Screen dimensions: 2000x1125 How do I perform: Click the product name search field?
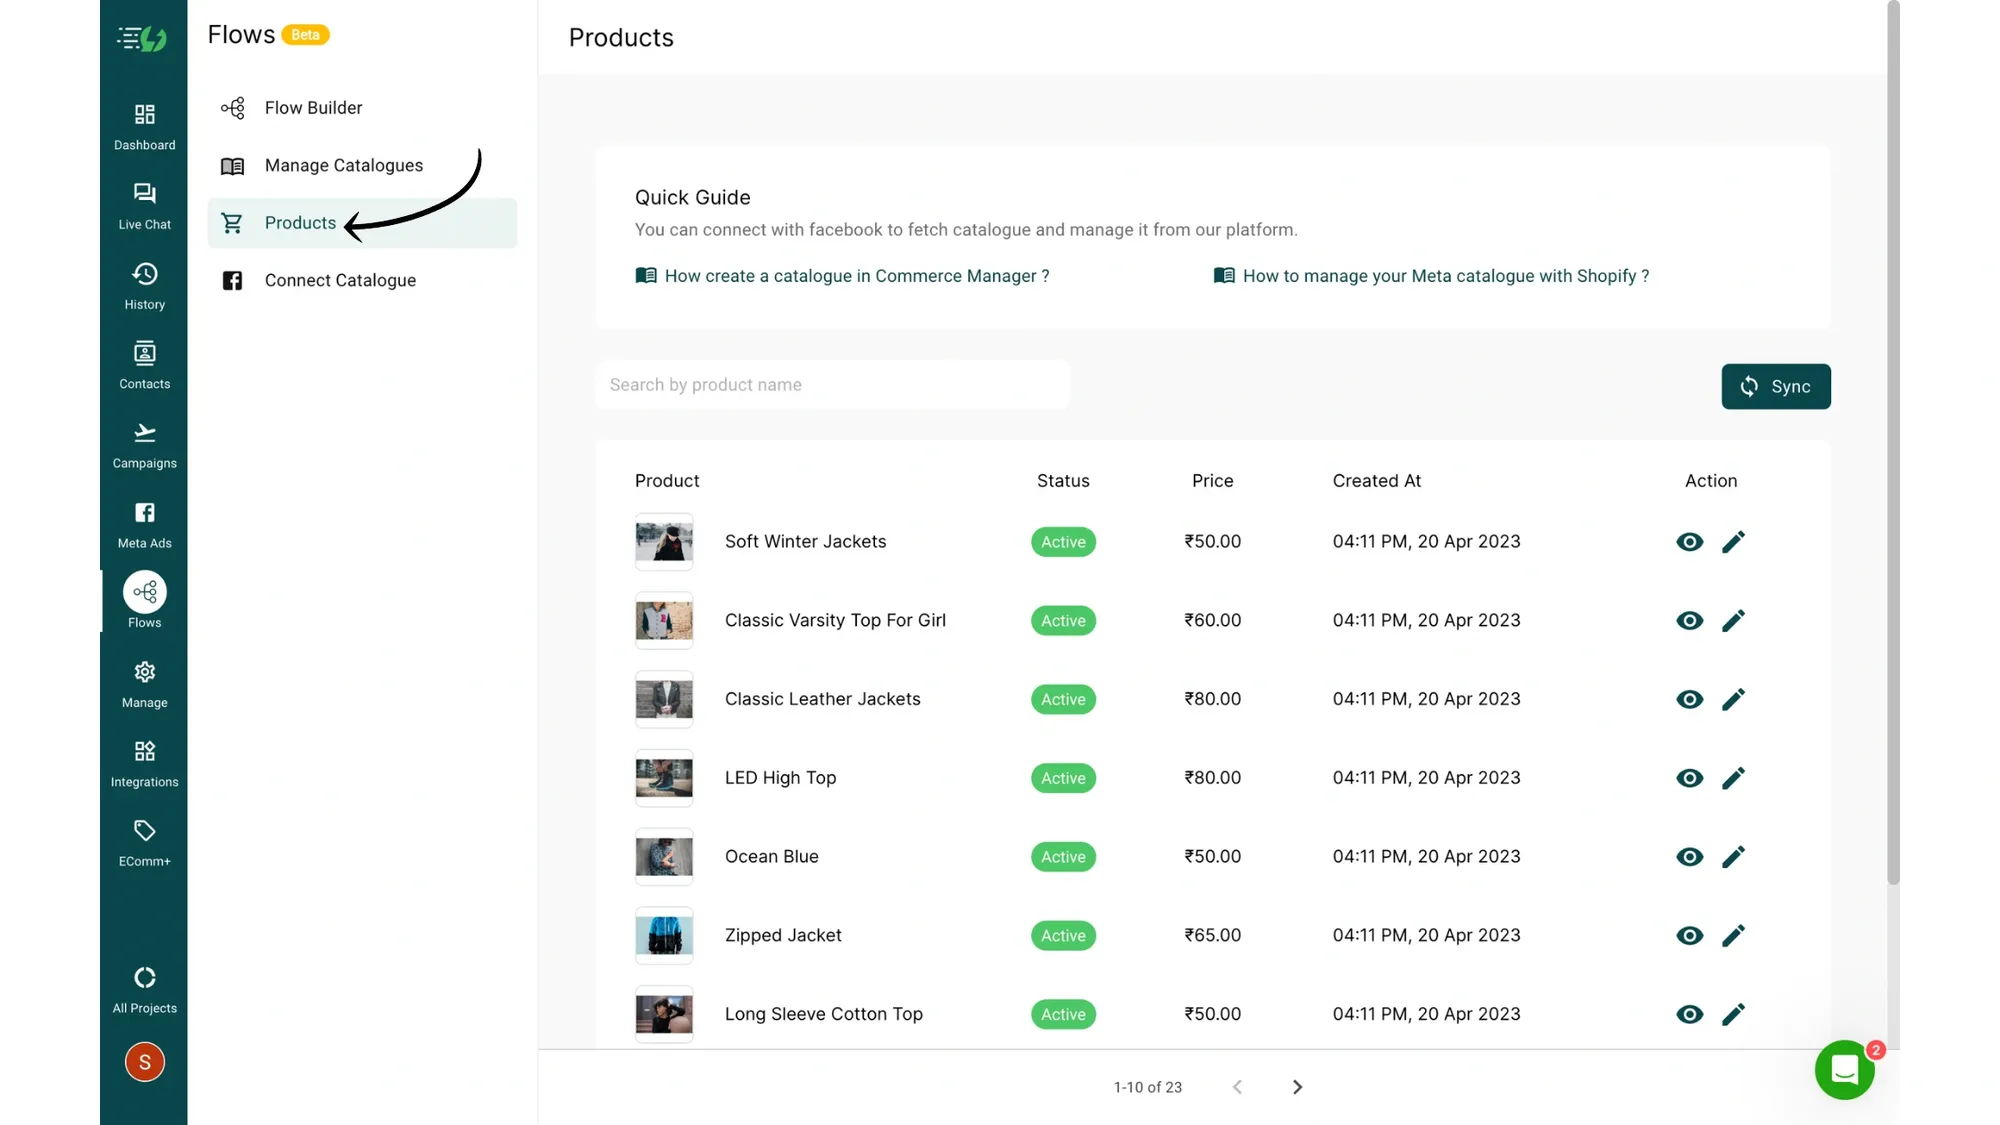tap(833, 384)
